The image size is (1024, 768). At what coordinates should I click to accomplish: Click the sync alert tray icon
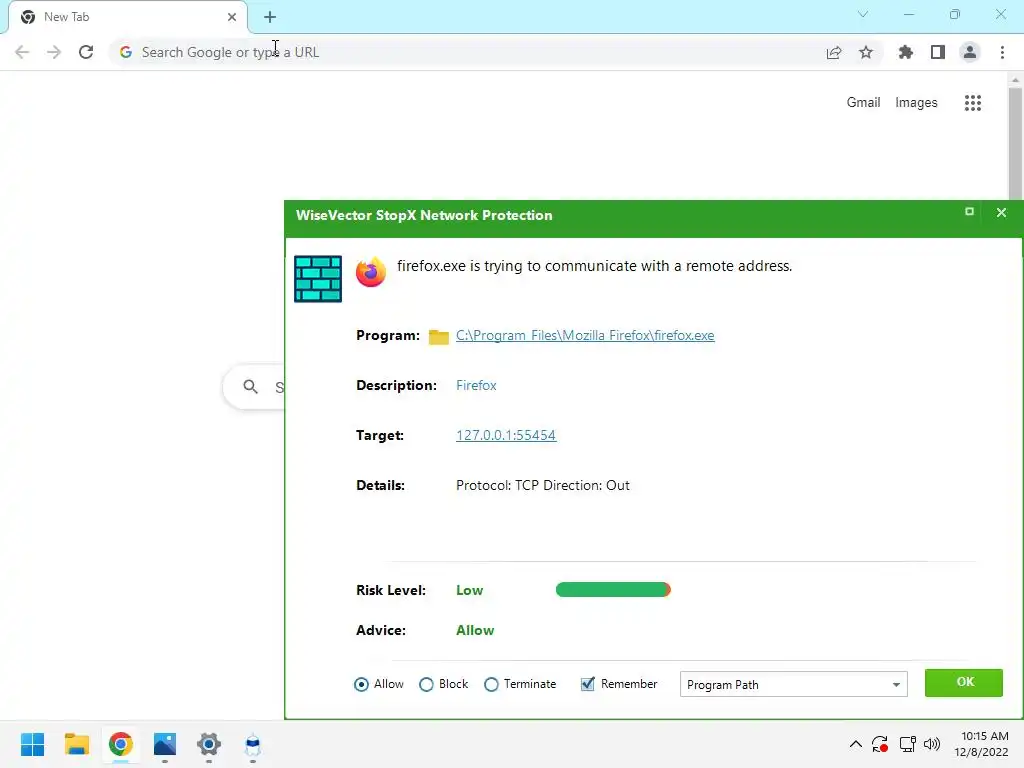[880, 744]
